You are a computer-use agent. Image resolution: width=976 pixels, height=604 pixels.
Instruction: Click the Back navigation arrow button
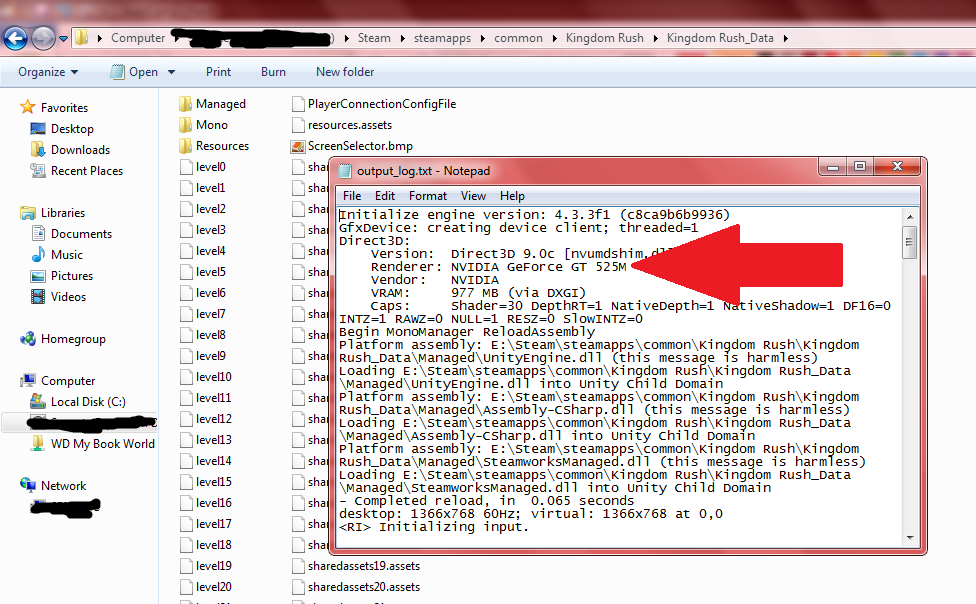(x=16, y=38)
